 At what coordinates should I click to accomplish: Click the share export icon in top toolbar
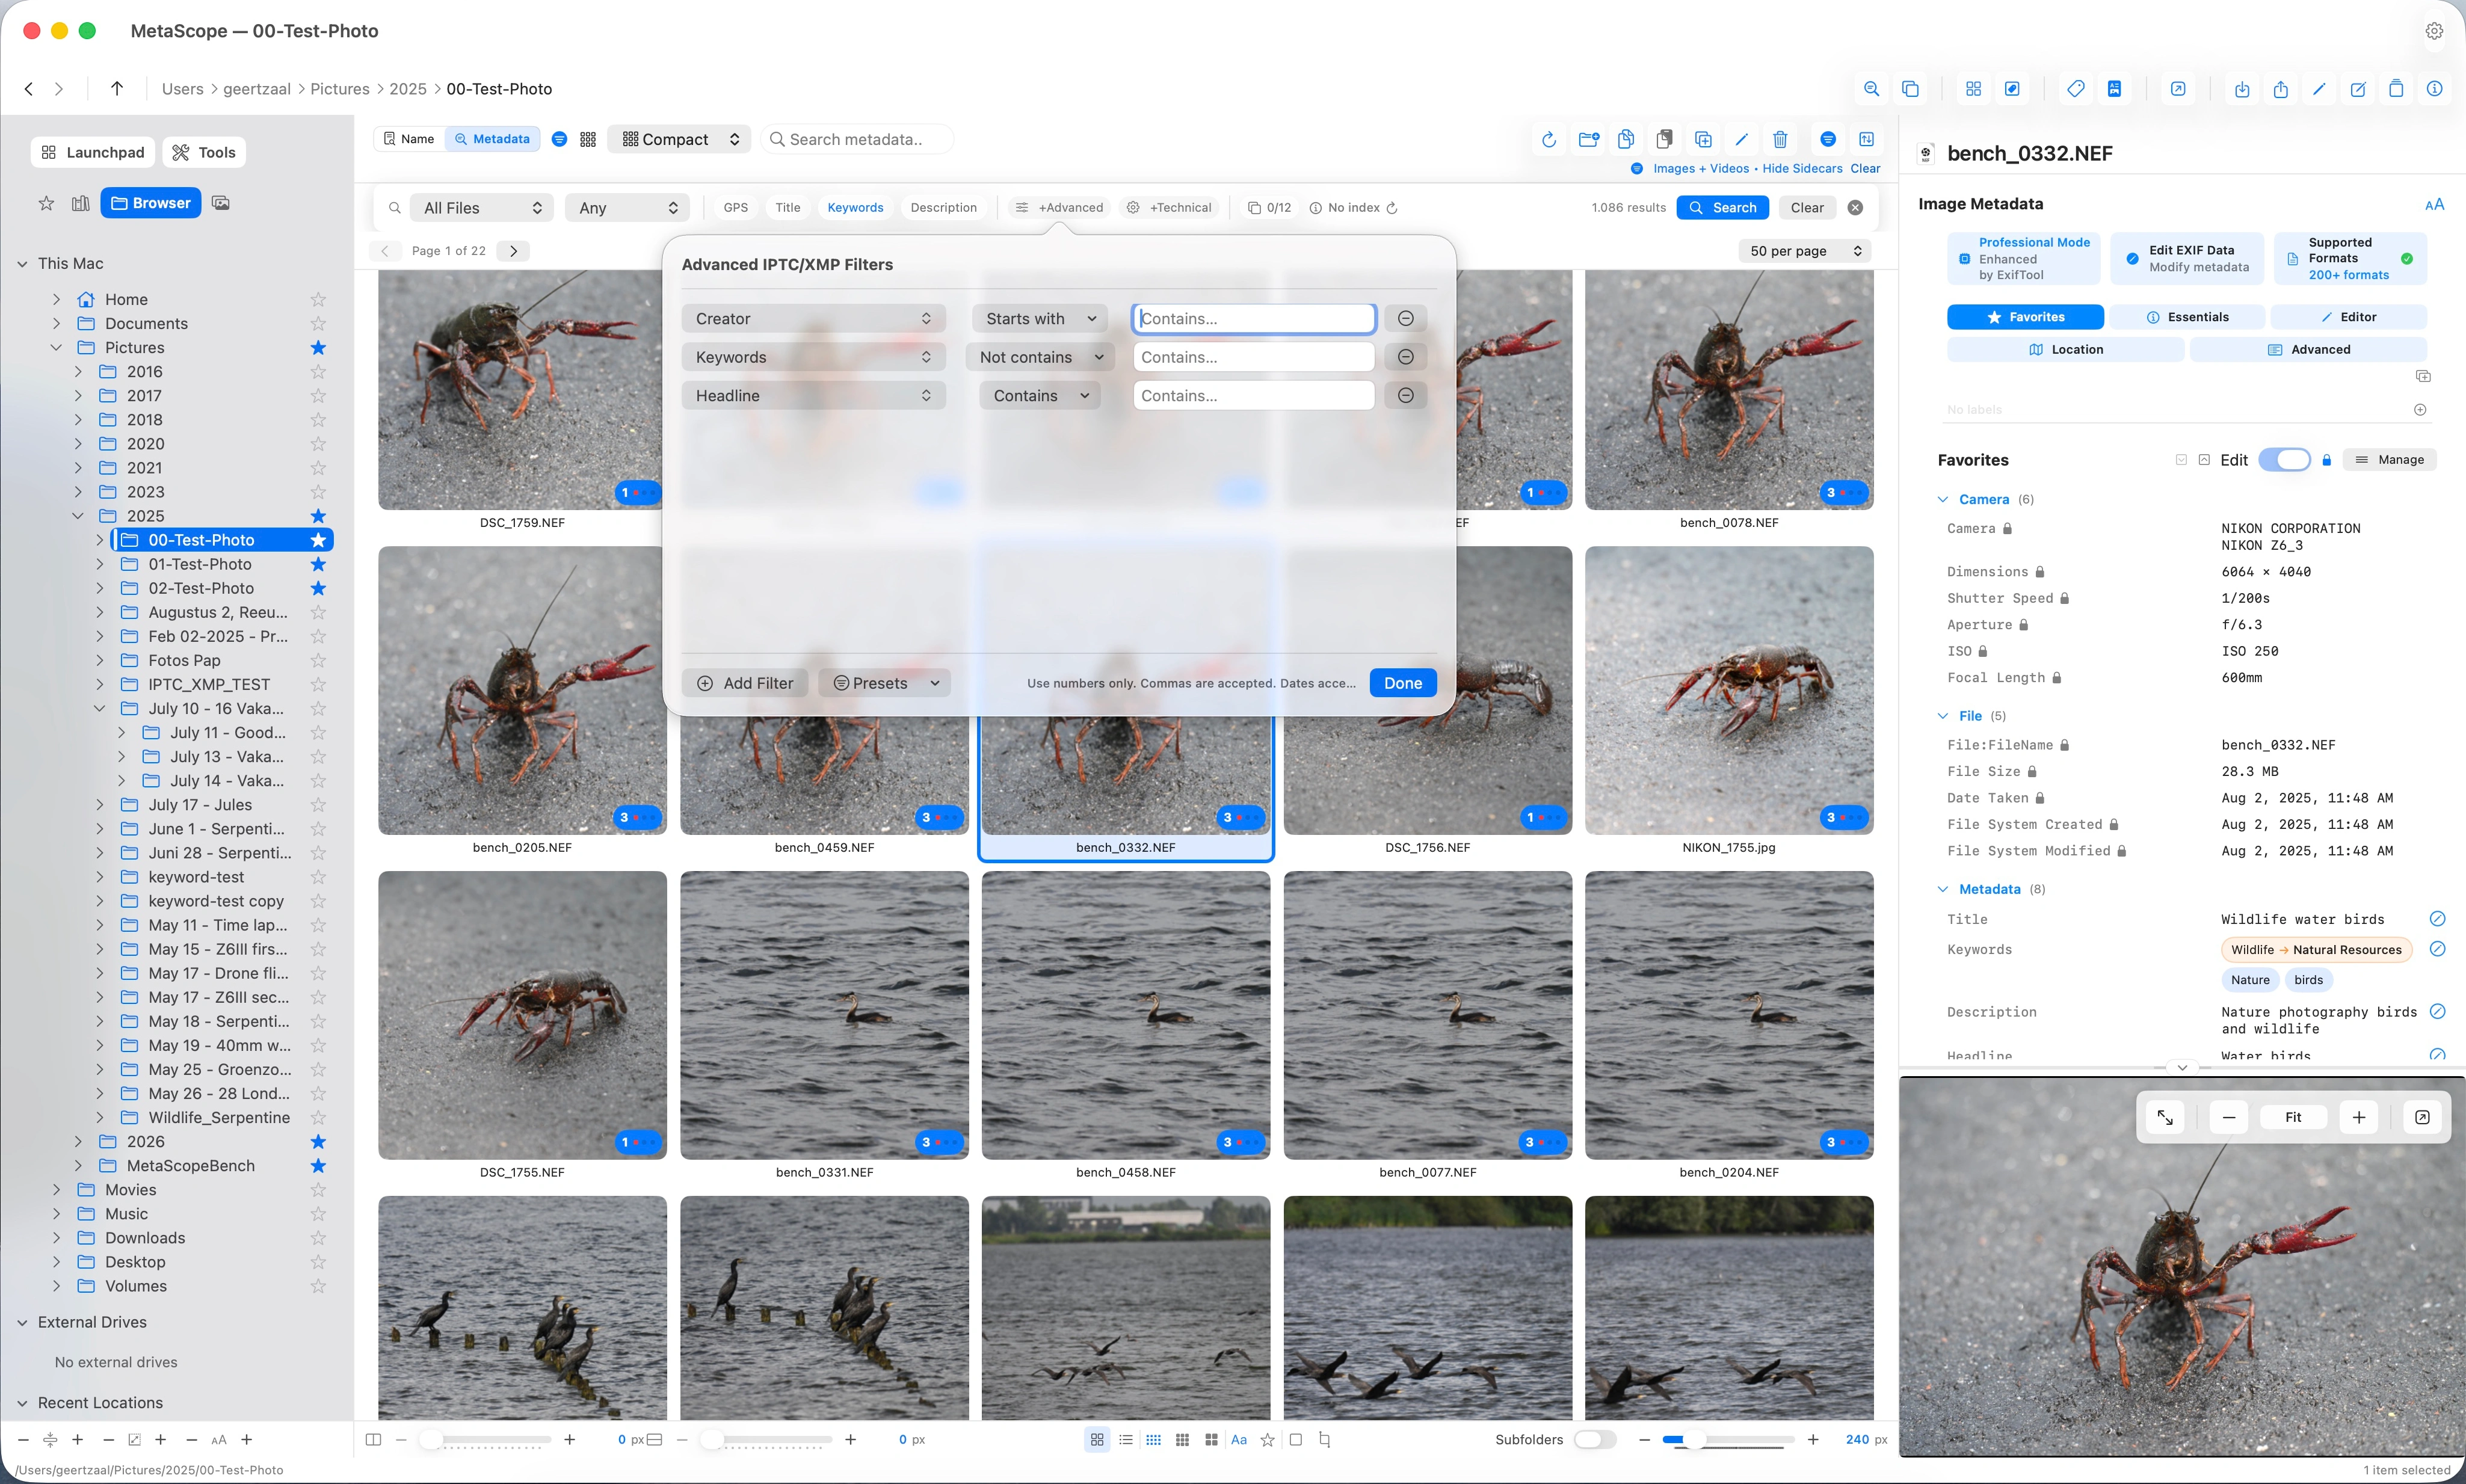2281,89
